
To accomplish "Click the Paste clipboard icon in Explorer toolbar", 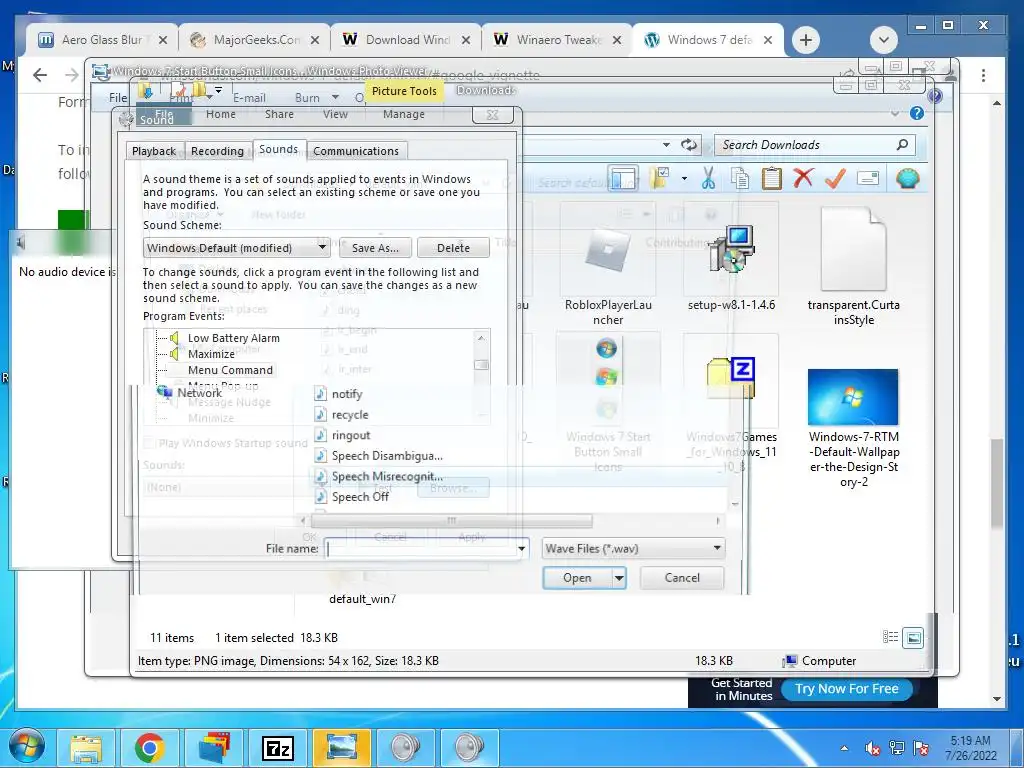I will 771,178.
